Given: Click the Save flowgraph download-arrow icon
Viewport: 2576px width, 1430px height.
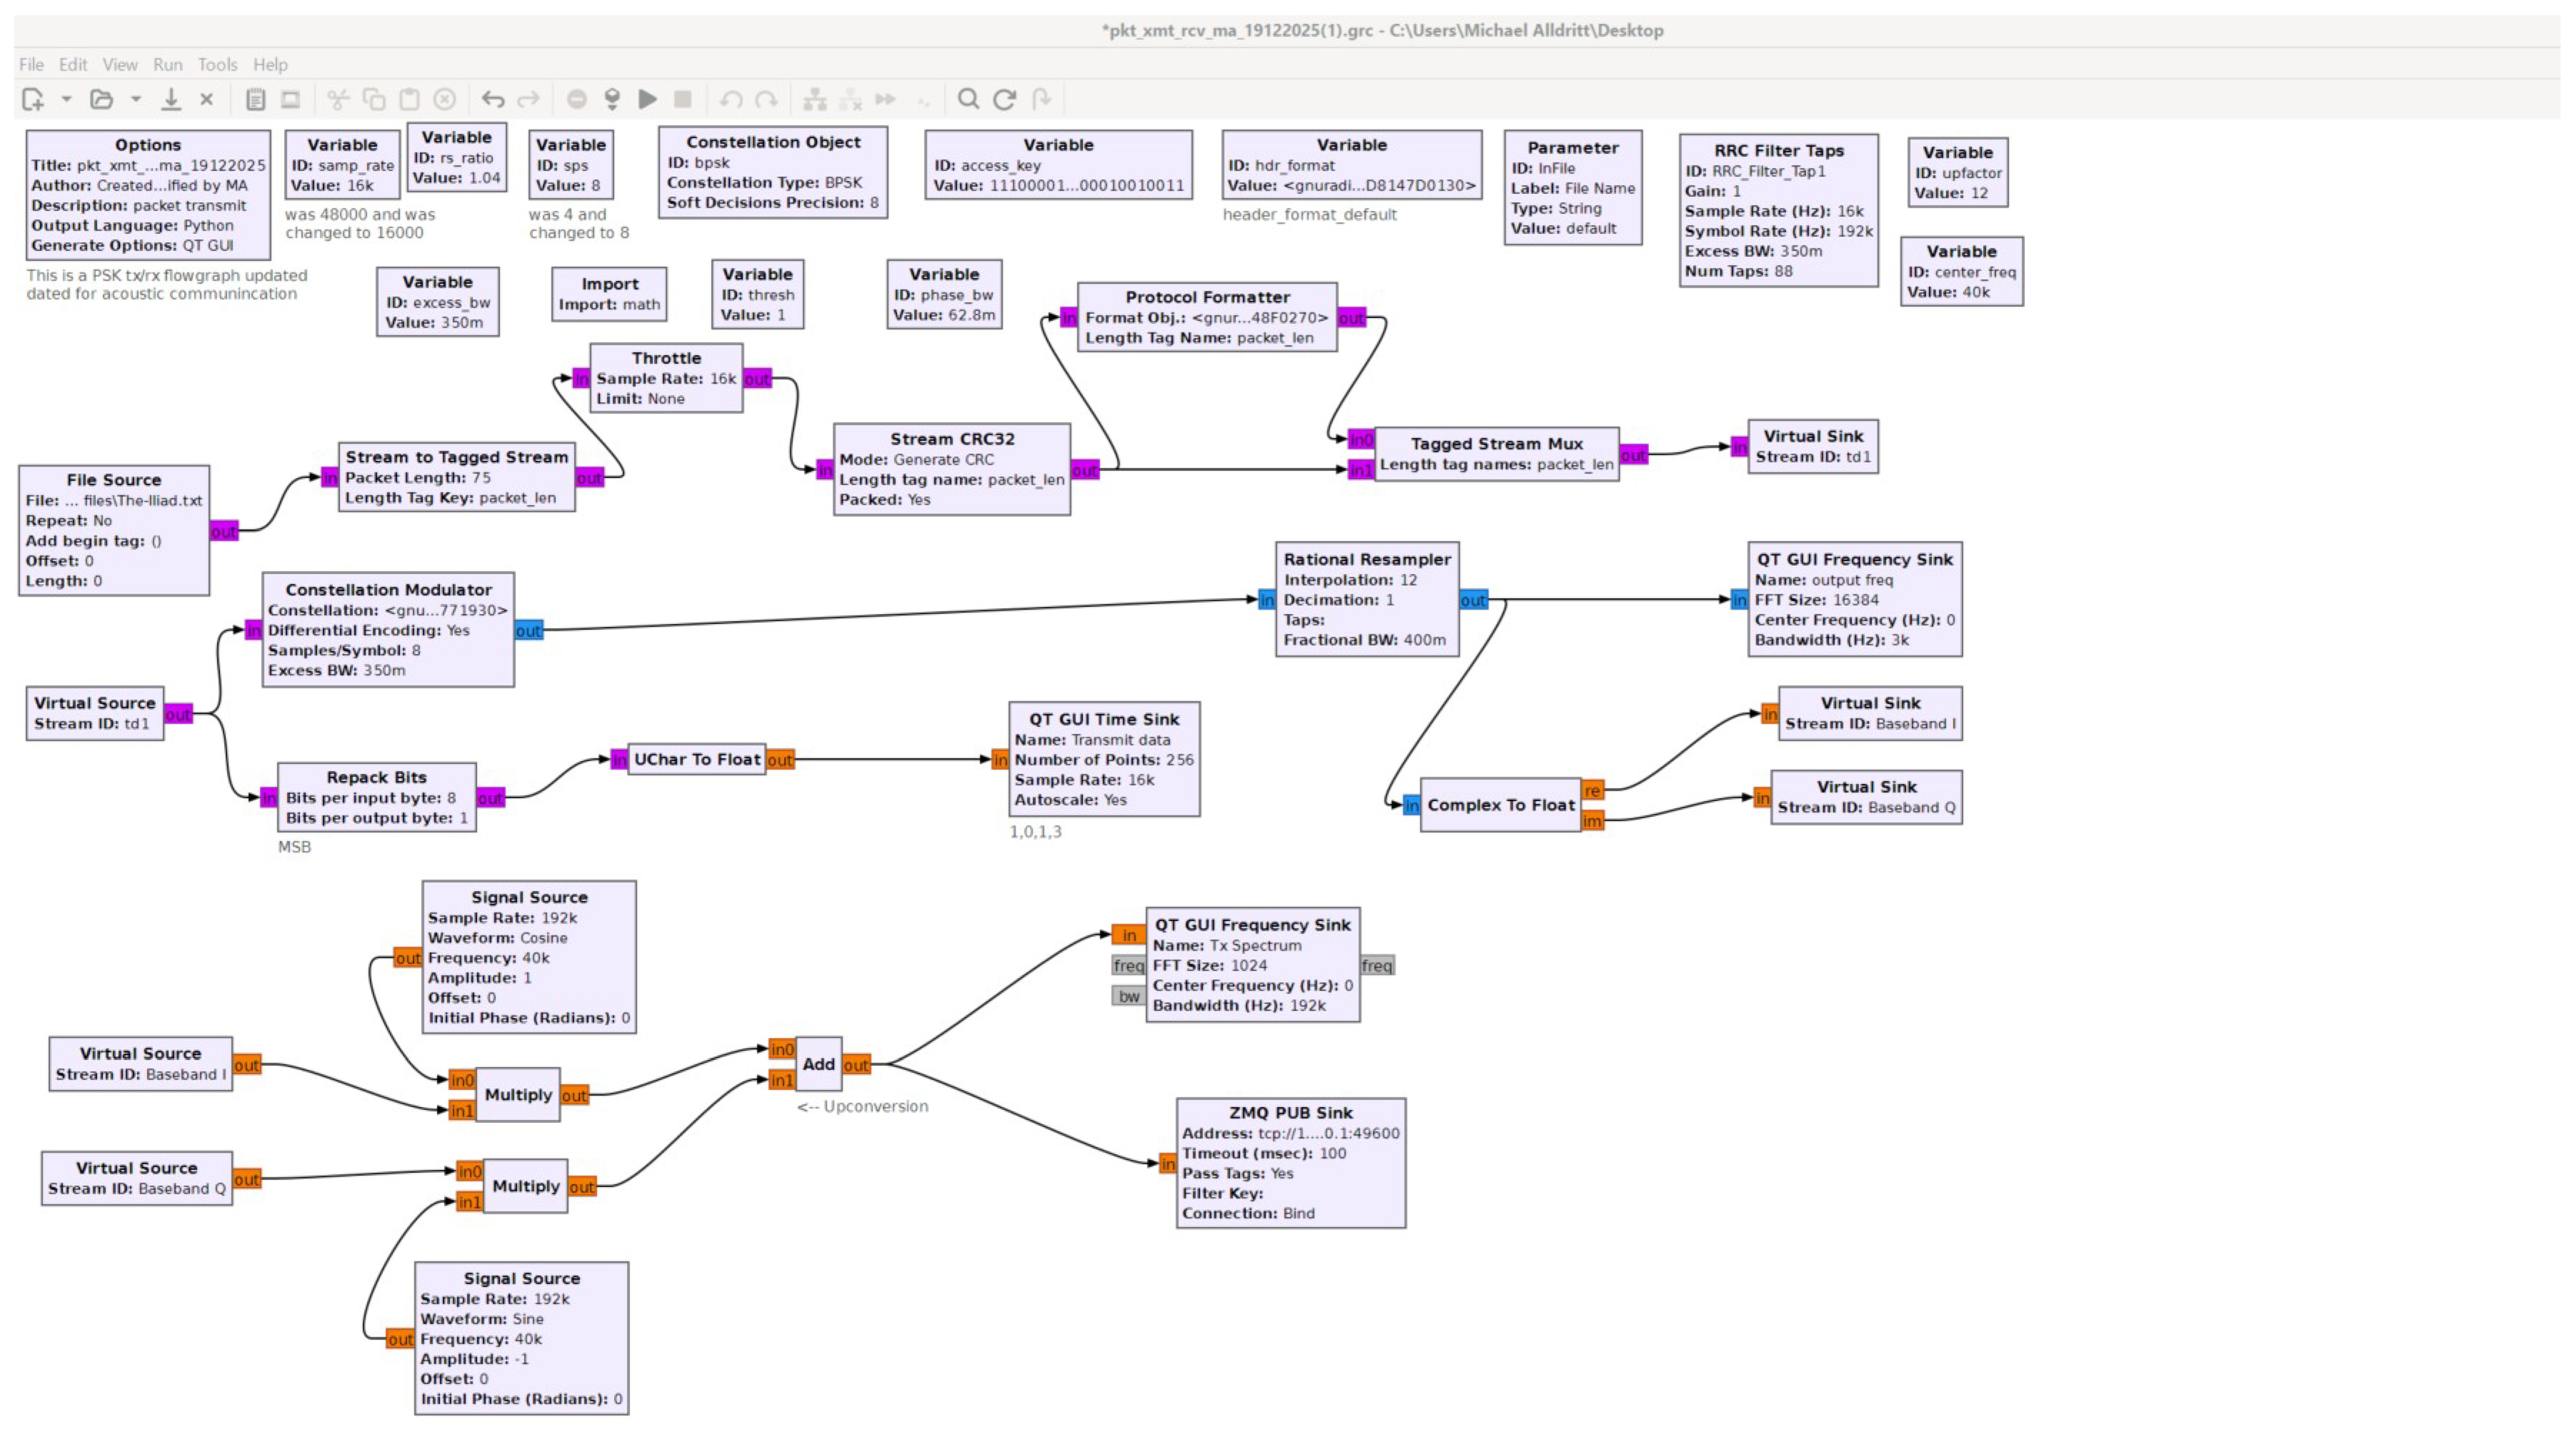Looking at the screenshot, I should pyautogui.click(x=171, y=99).
